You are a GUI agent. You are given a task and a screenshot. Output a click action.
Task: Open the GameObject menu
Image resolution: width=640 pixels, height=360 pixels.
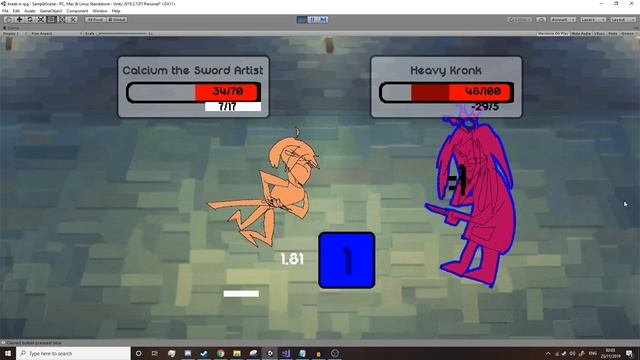click(x=51, y=11)
